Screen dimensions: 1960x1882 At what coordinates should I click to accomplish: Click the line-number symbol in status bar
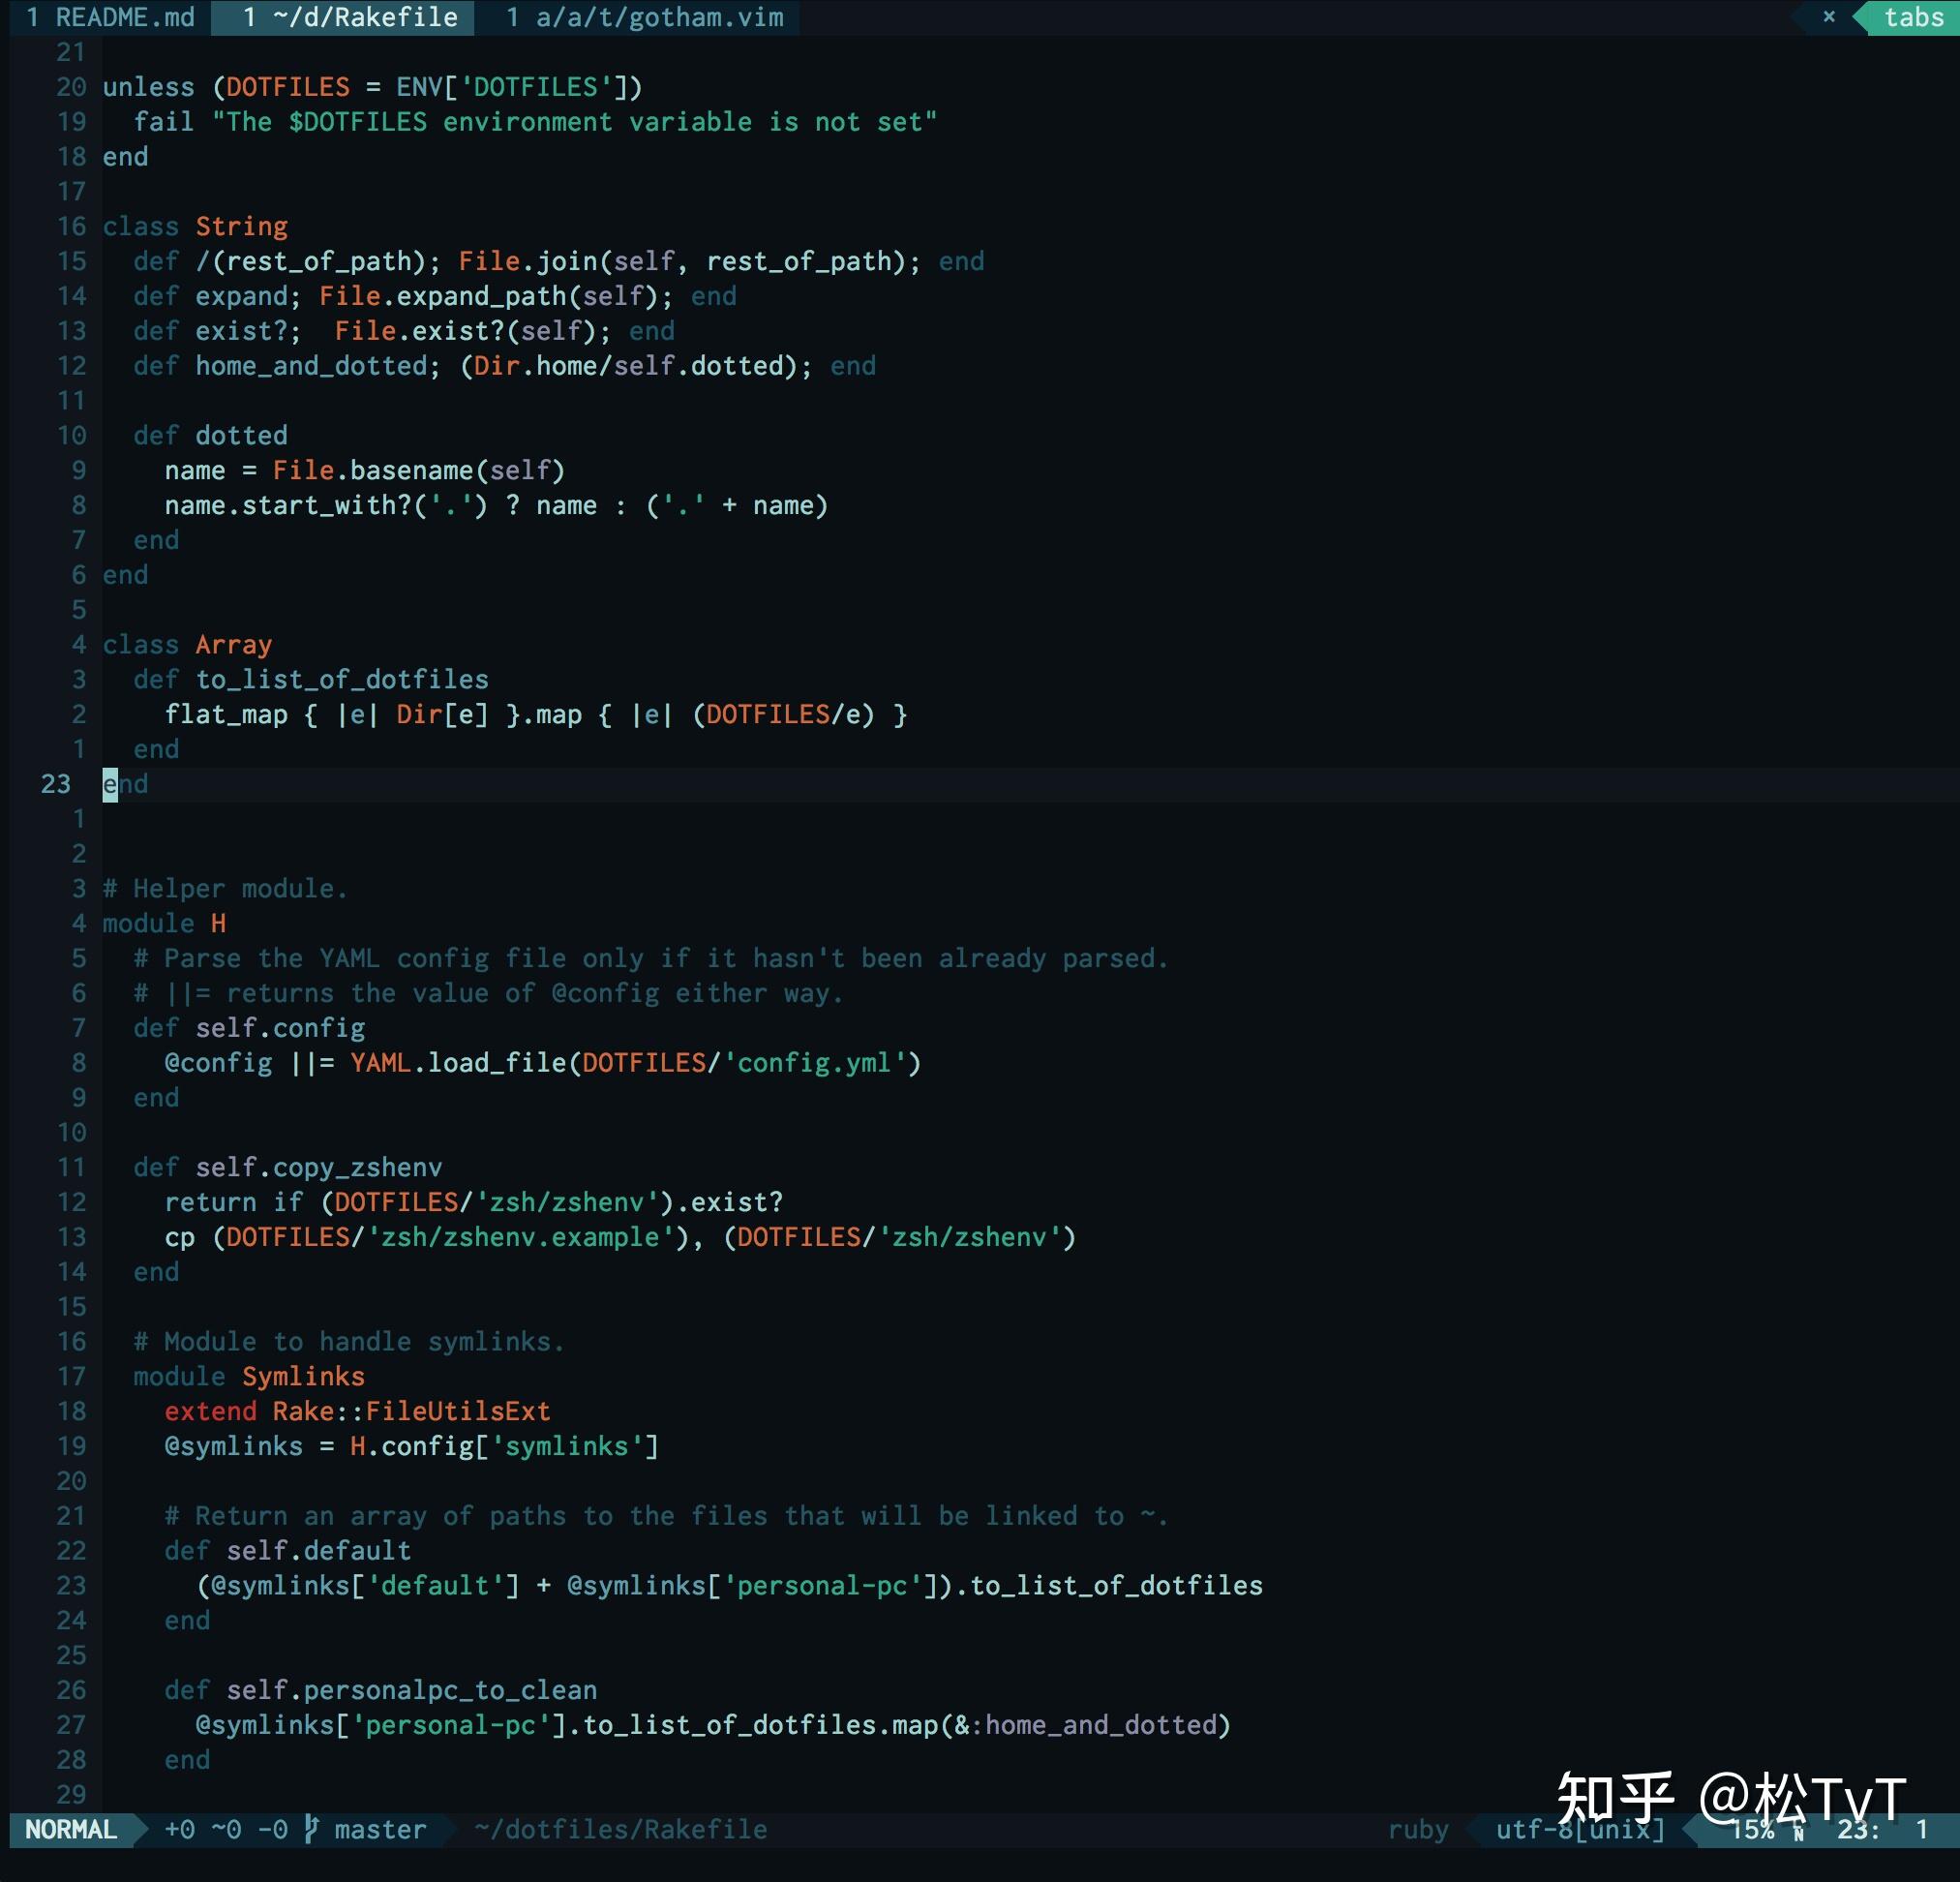pyautogui.click(x=1799, y=1832)
